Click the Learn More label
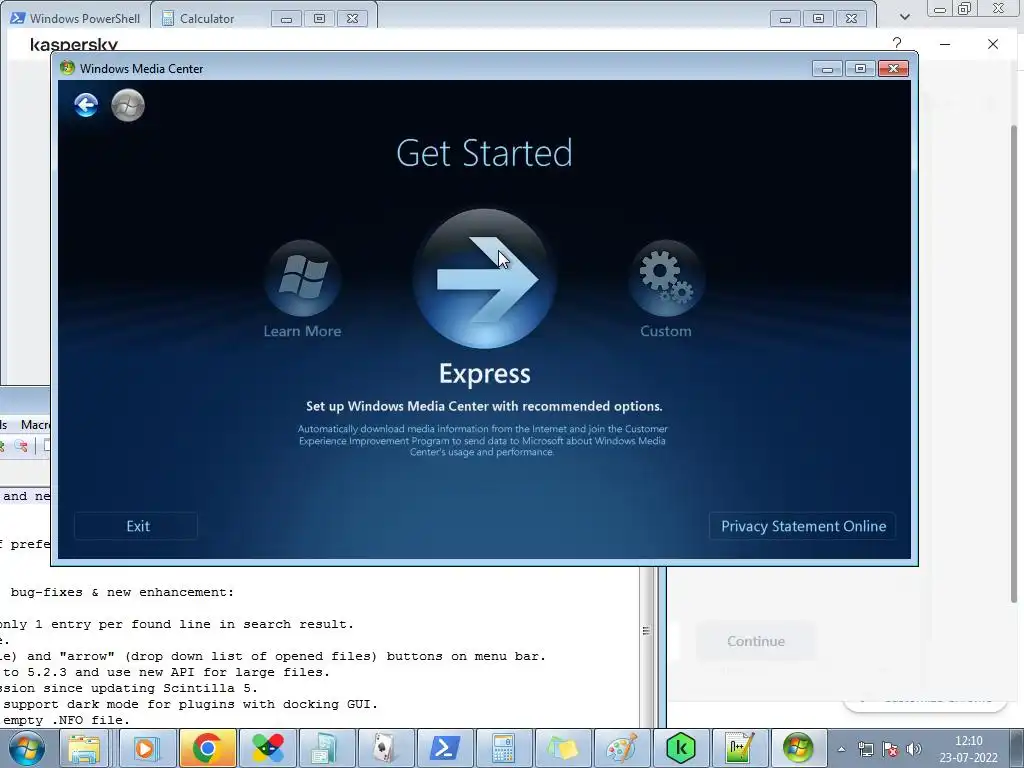 coord(302,331)
